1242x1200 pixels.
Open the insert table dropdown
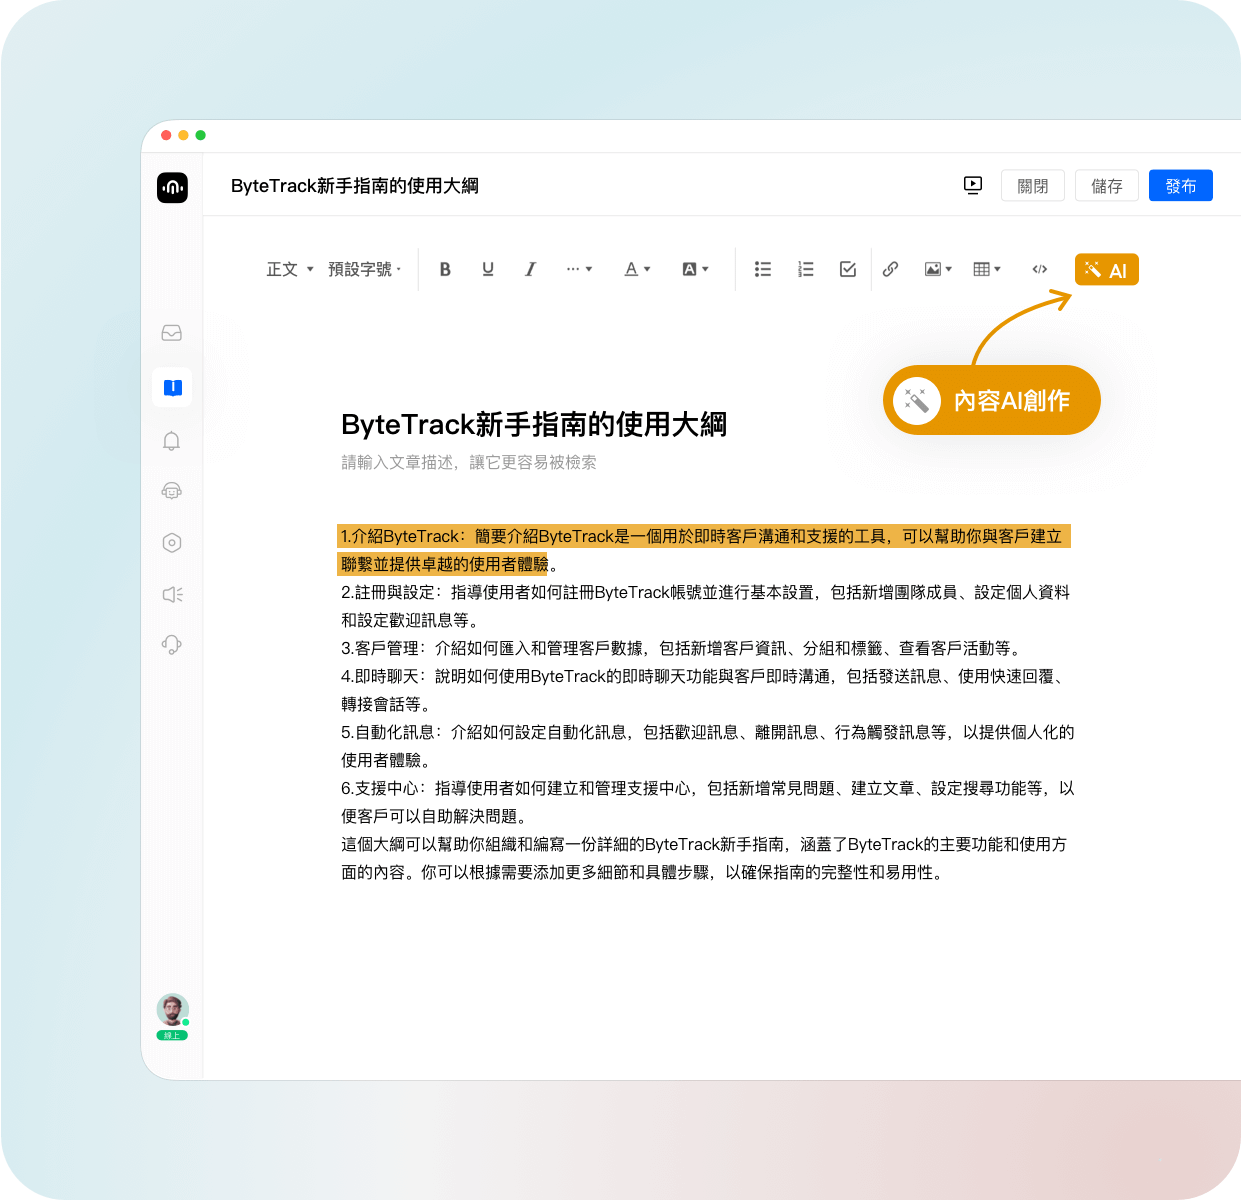point(987,269)
